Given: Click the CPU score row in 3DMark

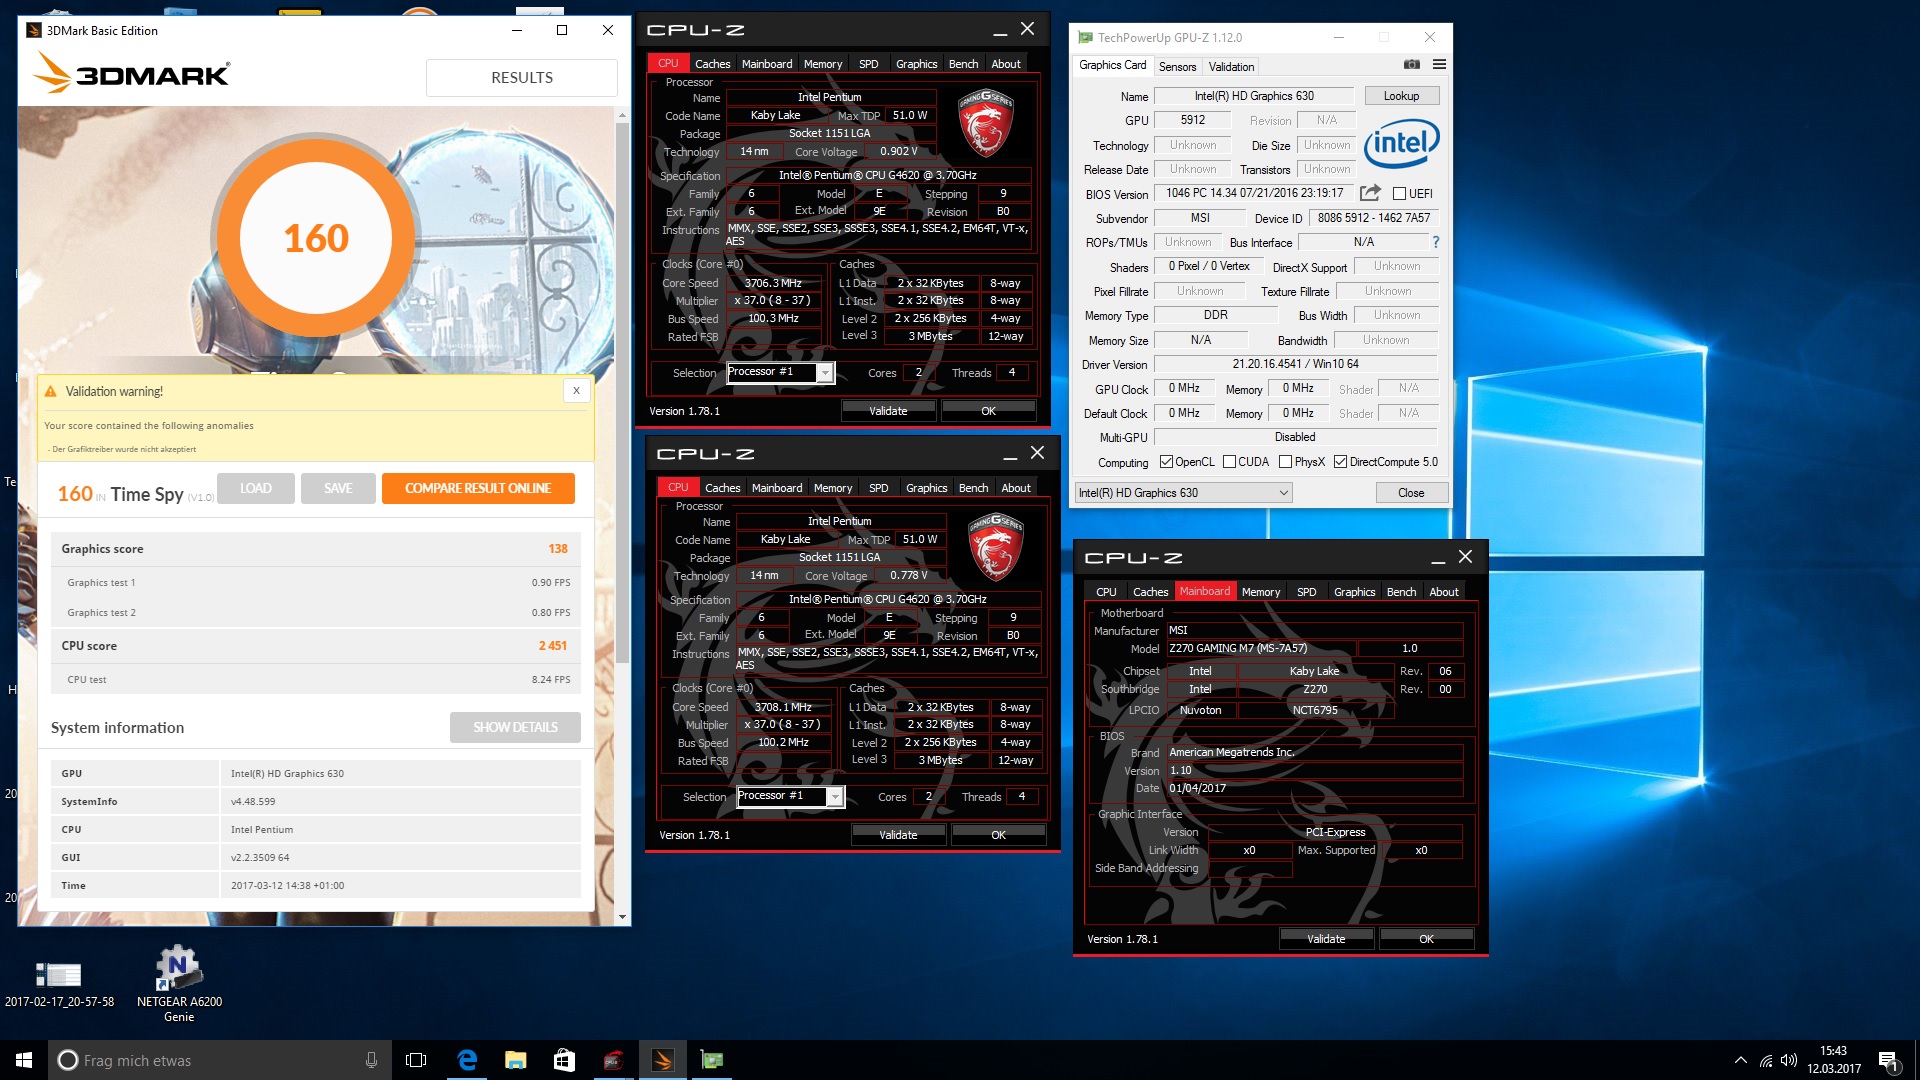Looking at the screenshot, I should click(314, 645).
